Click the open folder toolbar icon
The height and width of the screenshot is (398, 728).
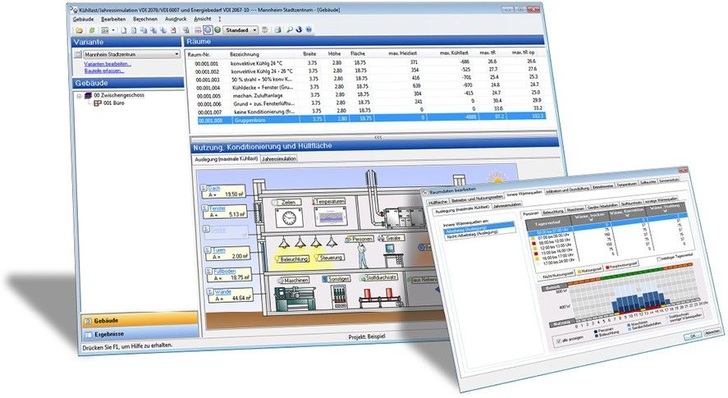click(79, 30)
